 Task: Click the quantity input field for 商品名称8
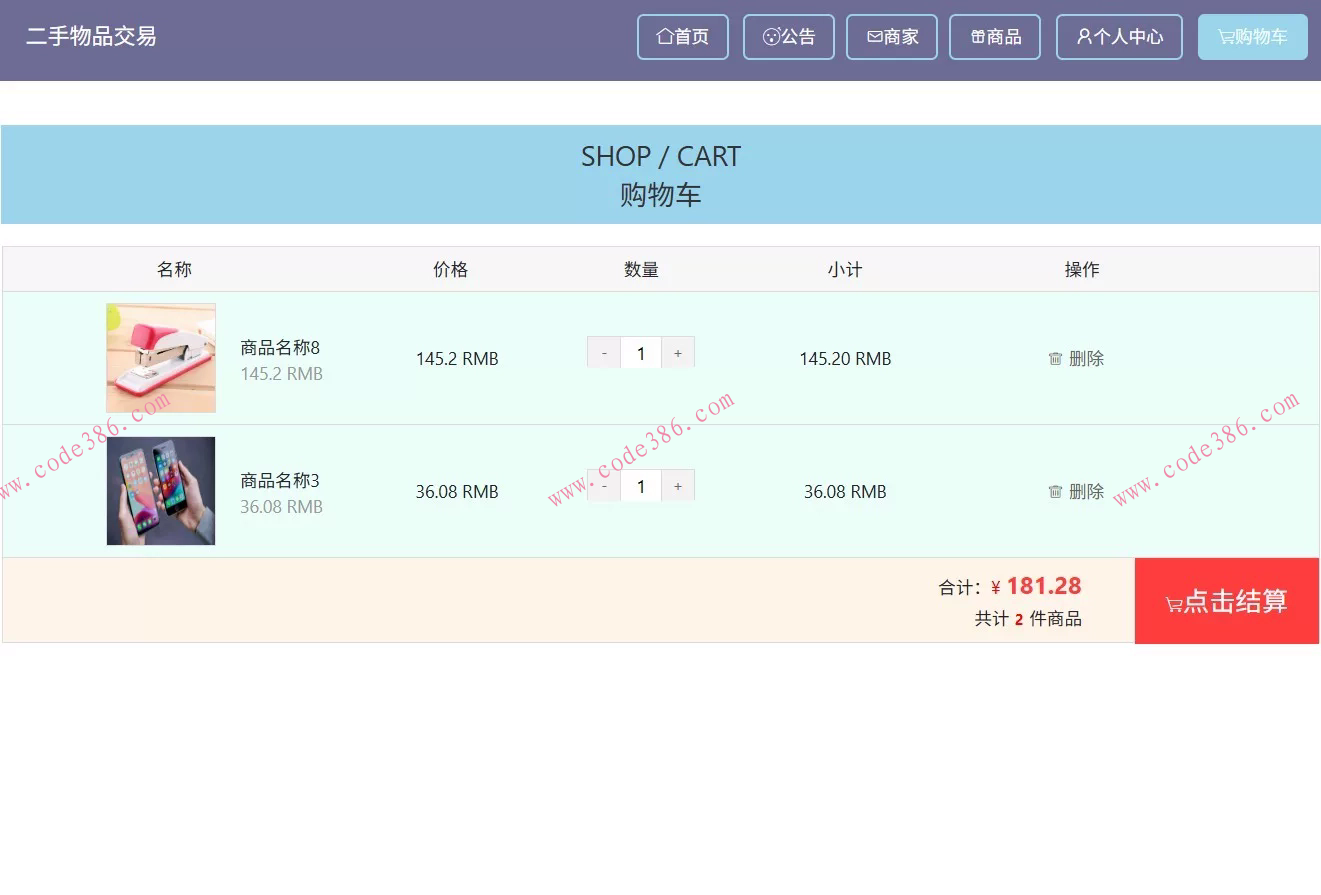(x=641, y=352)
